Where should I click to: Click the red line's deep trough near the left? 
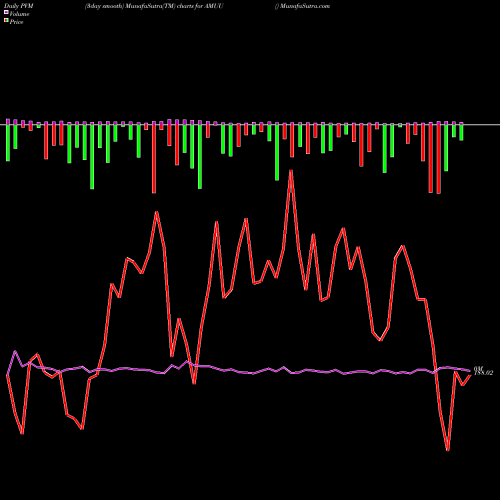[22, 433]
